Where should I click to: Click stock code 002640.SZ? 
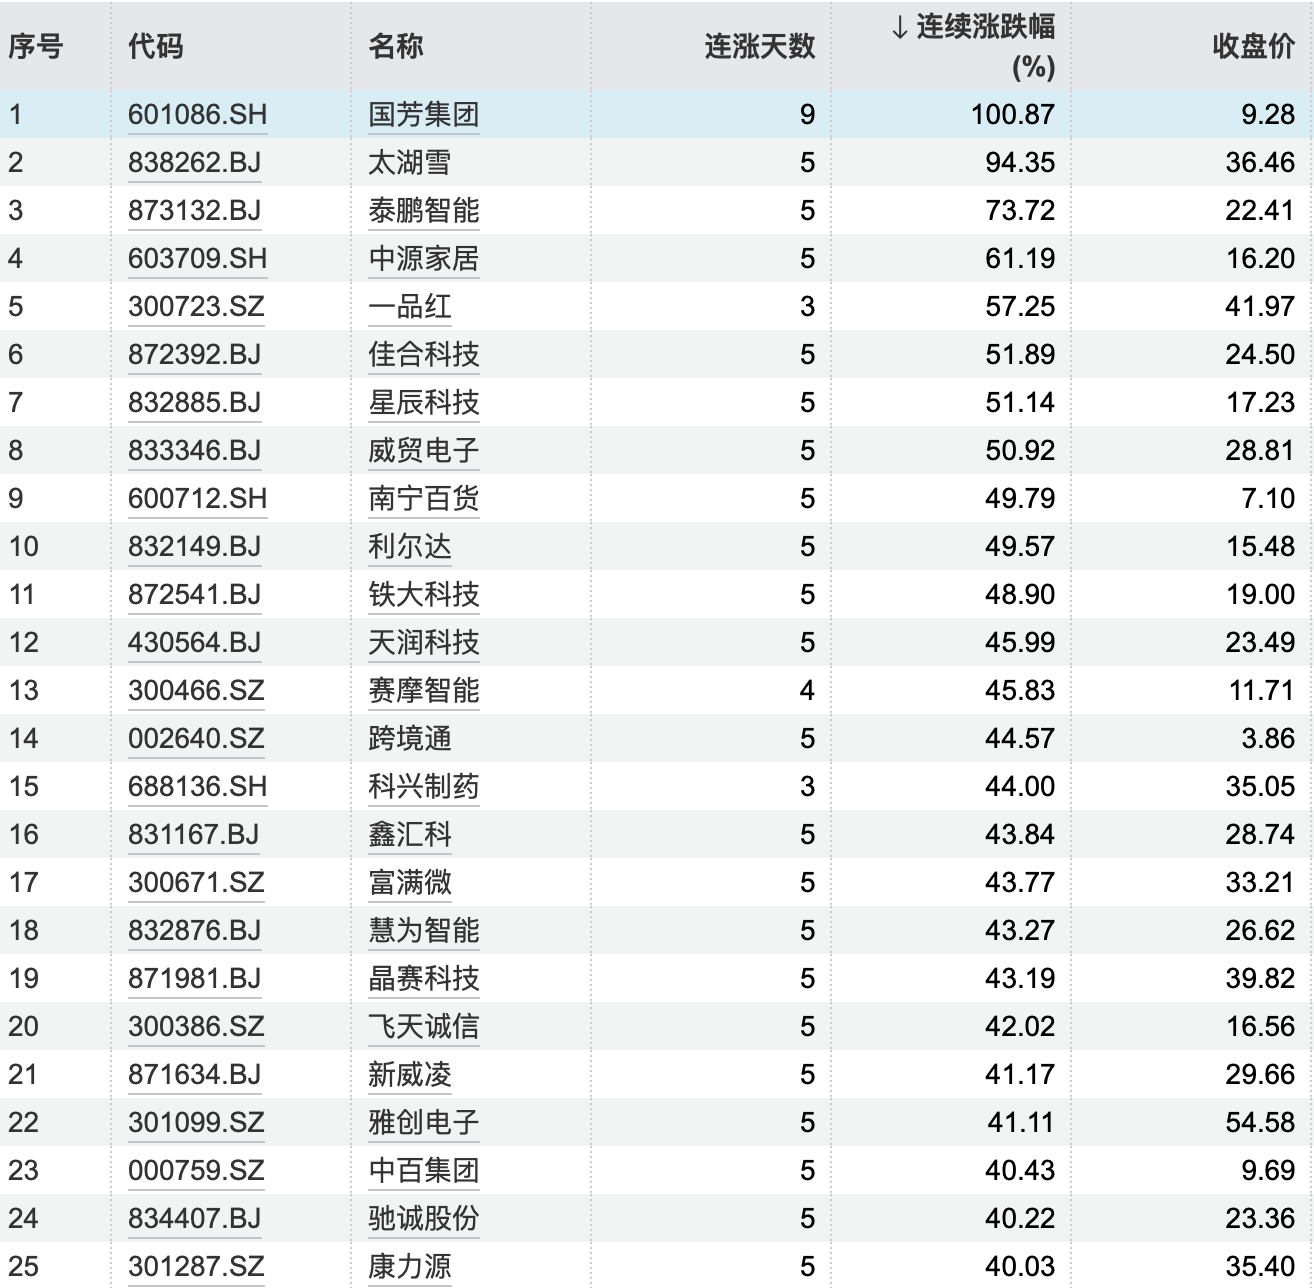tap(196, 739)
